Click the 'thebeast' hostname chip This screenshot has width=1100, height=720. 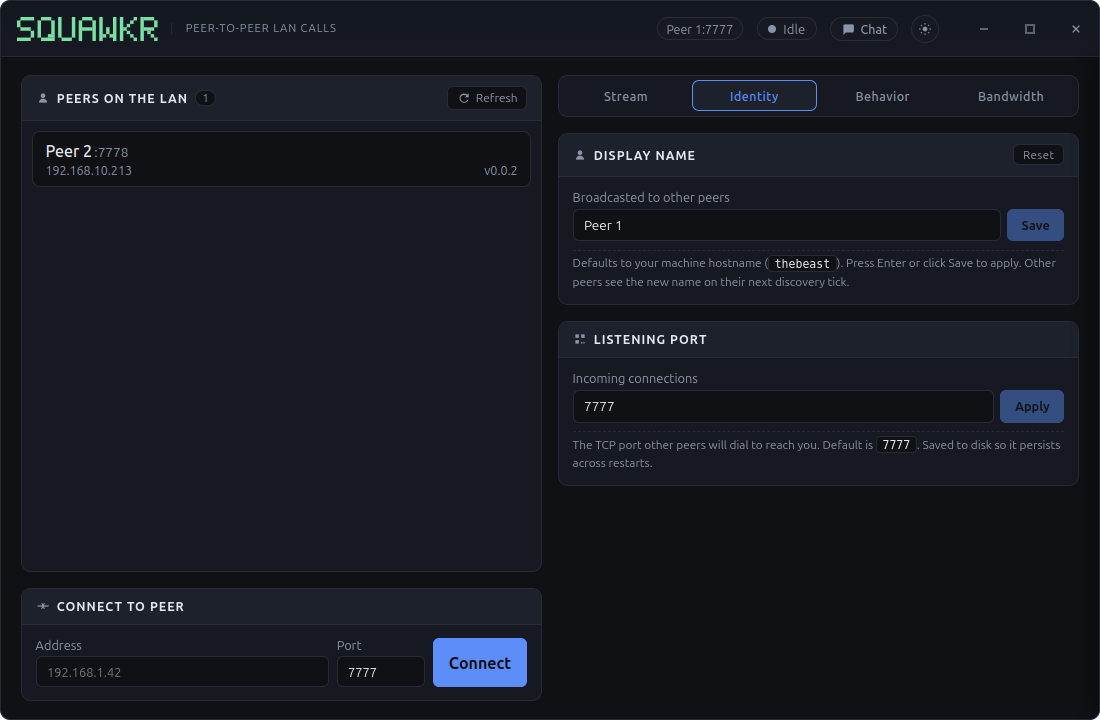pos(802,263)
